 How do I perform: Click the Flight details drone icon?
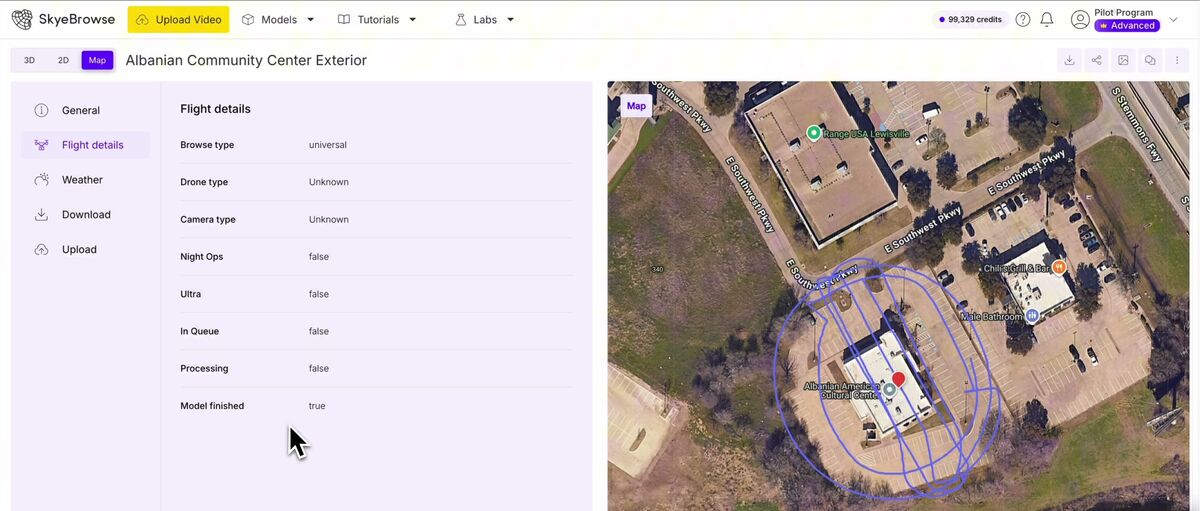[x=41, y=145]
